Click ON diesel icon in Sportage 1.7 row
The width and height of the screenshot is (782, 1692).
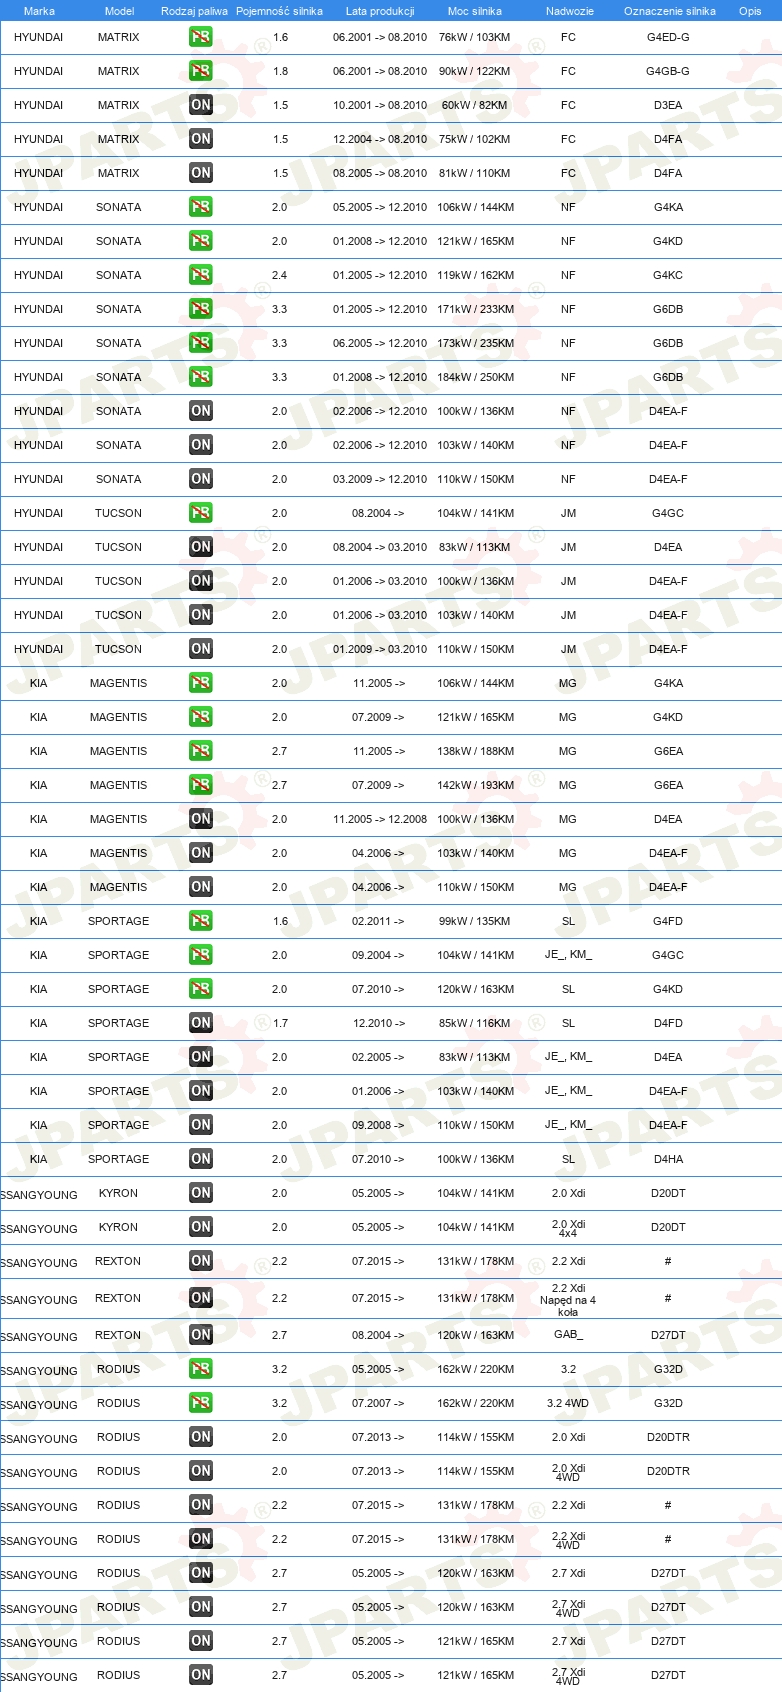click(201, 1023)
